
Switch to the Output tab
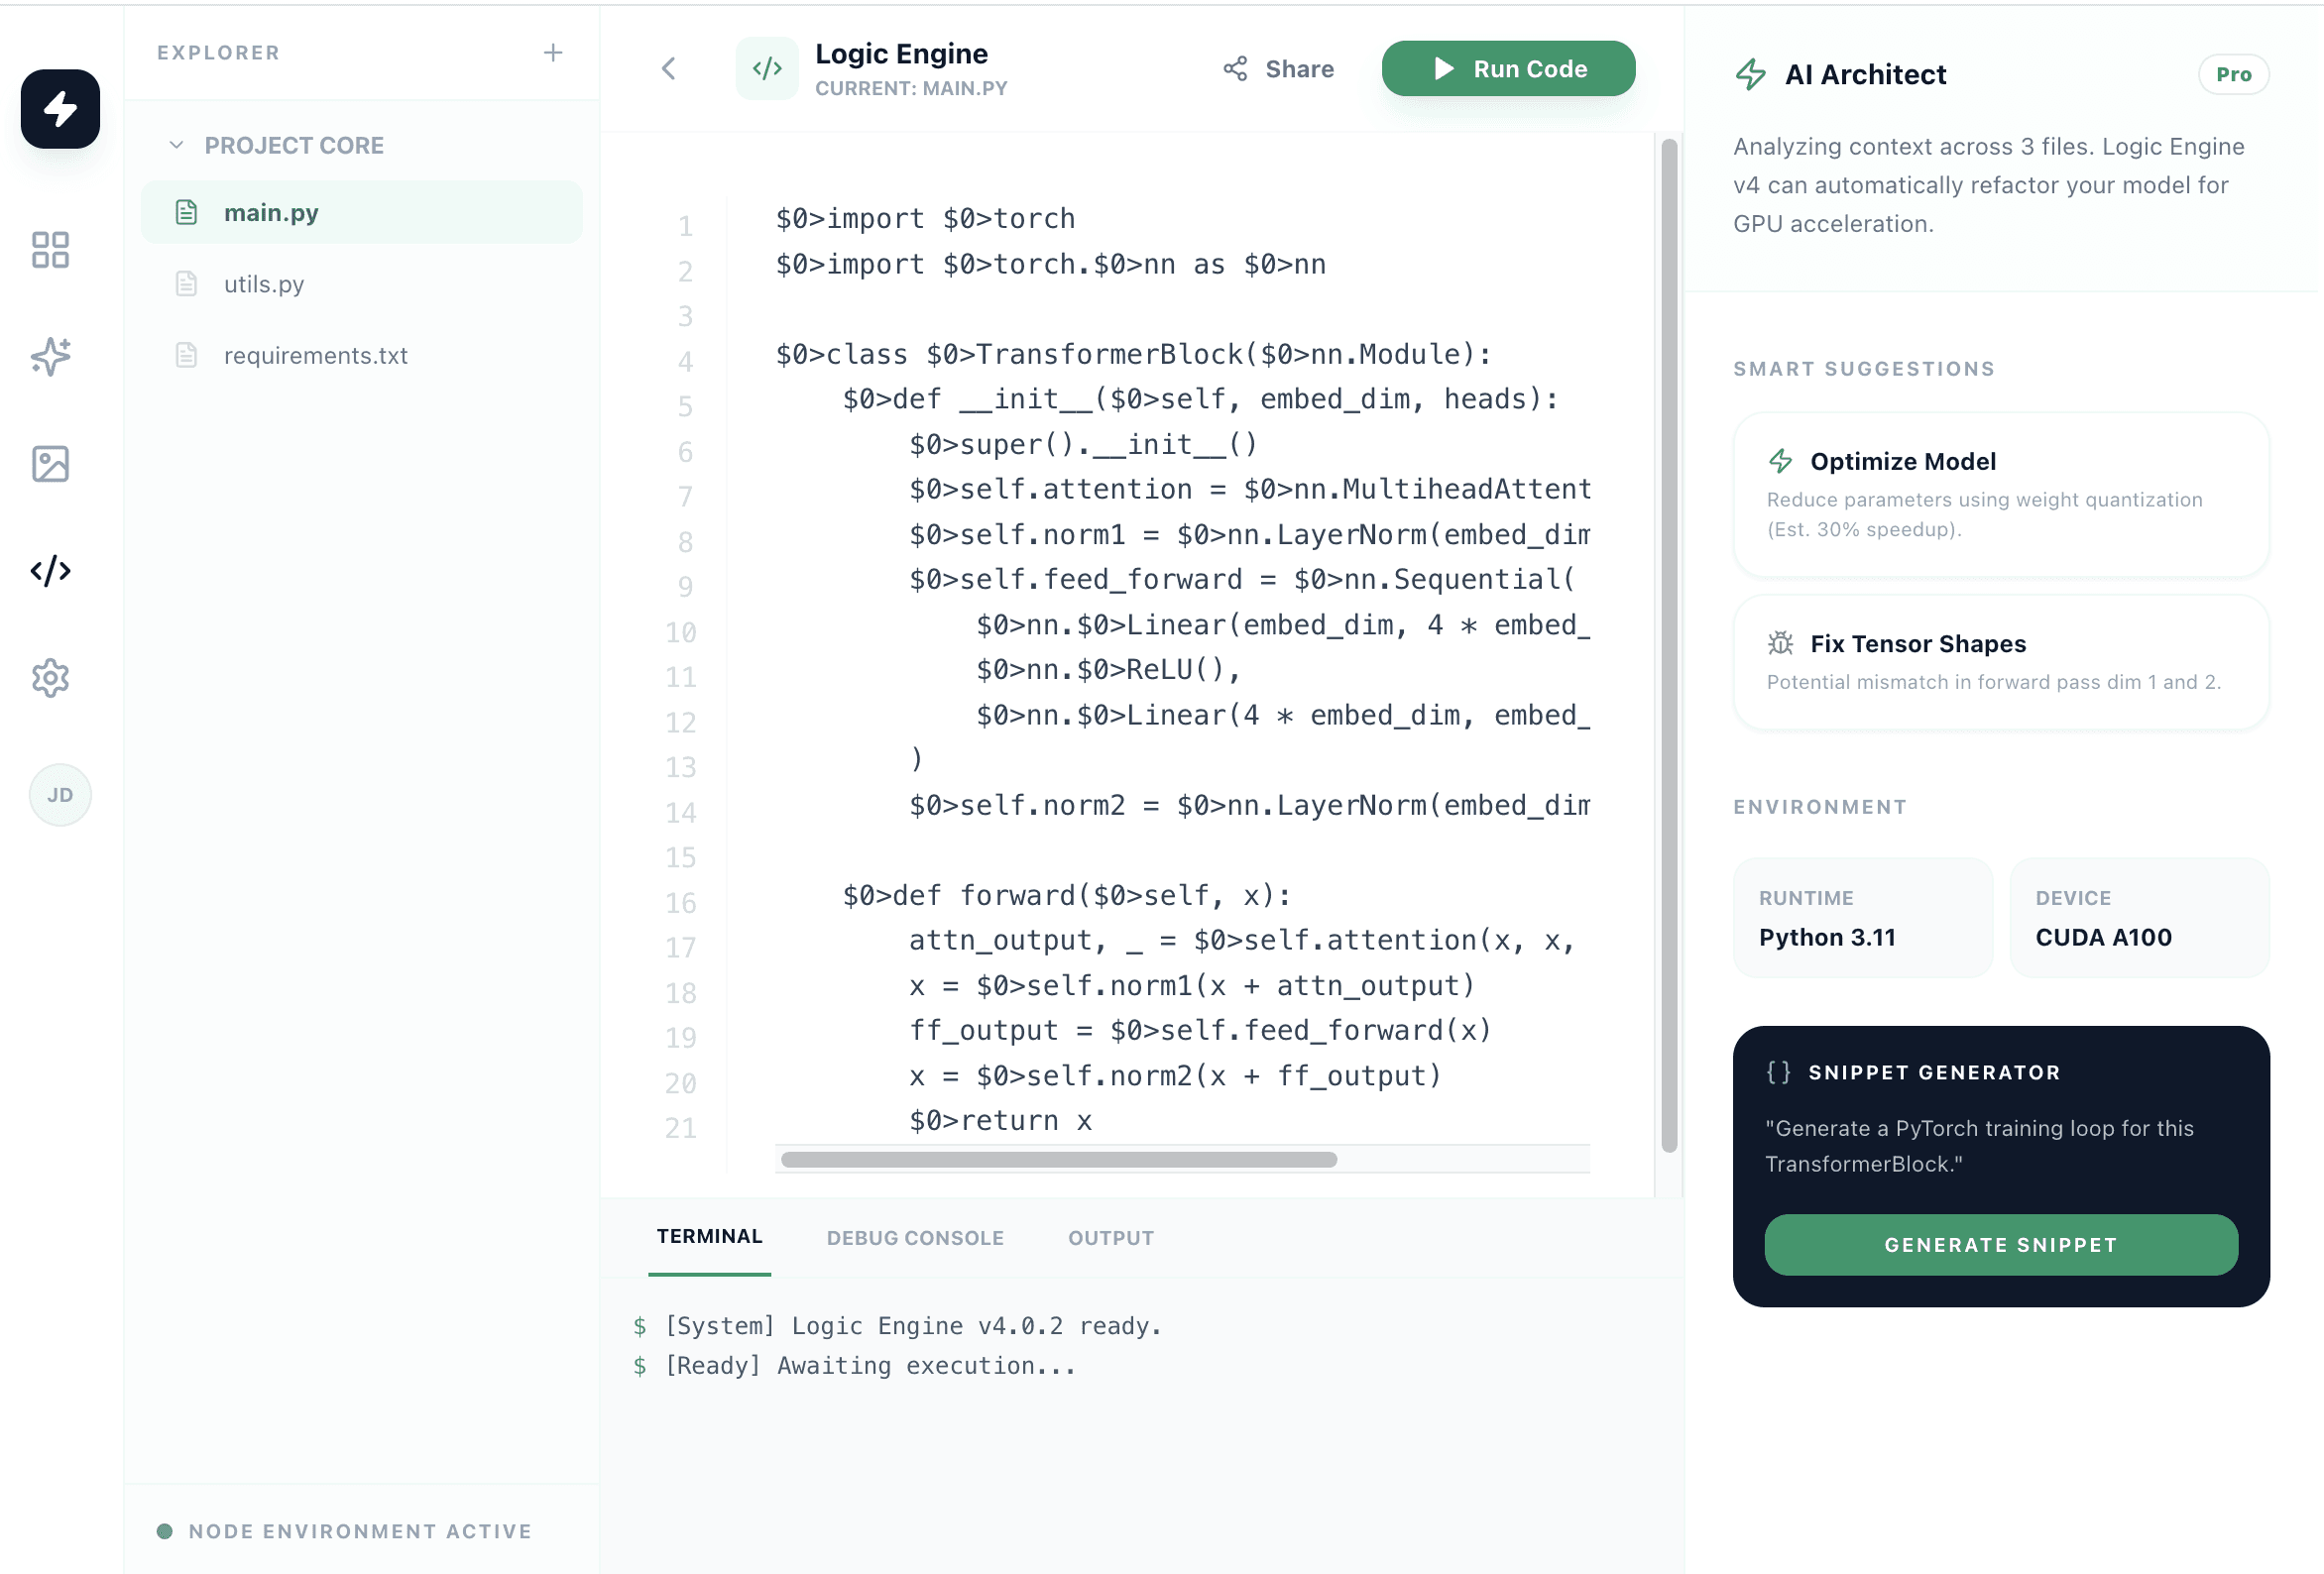1110,1238
